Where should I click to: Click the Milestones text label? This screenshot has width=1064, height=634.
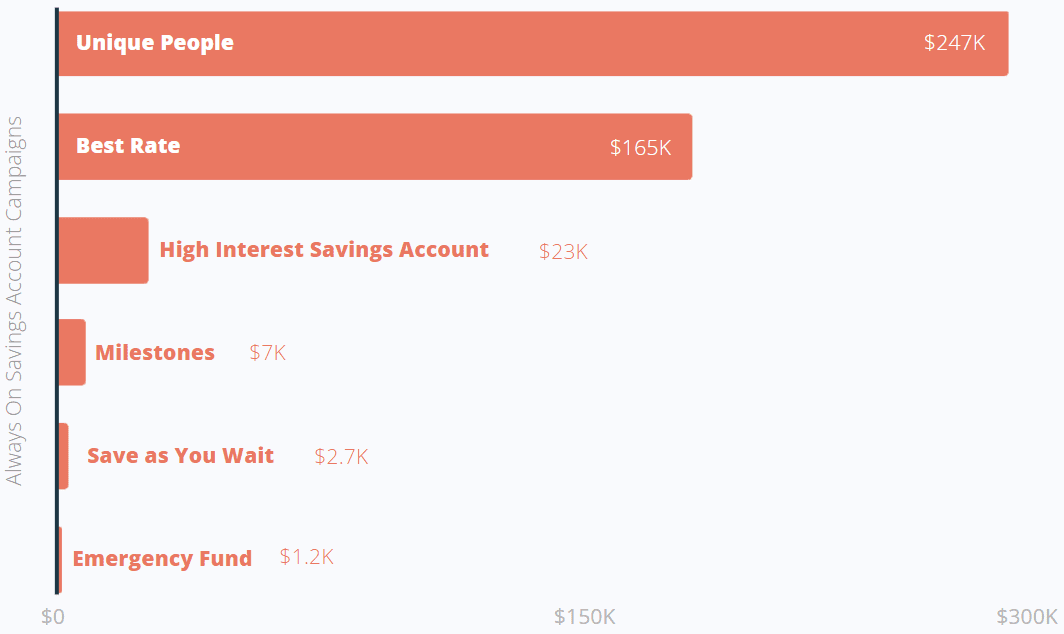pos(155,352)
